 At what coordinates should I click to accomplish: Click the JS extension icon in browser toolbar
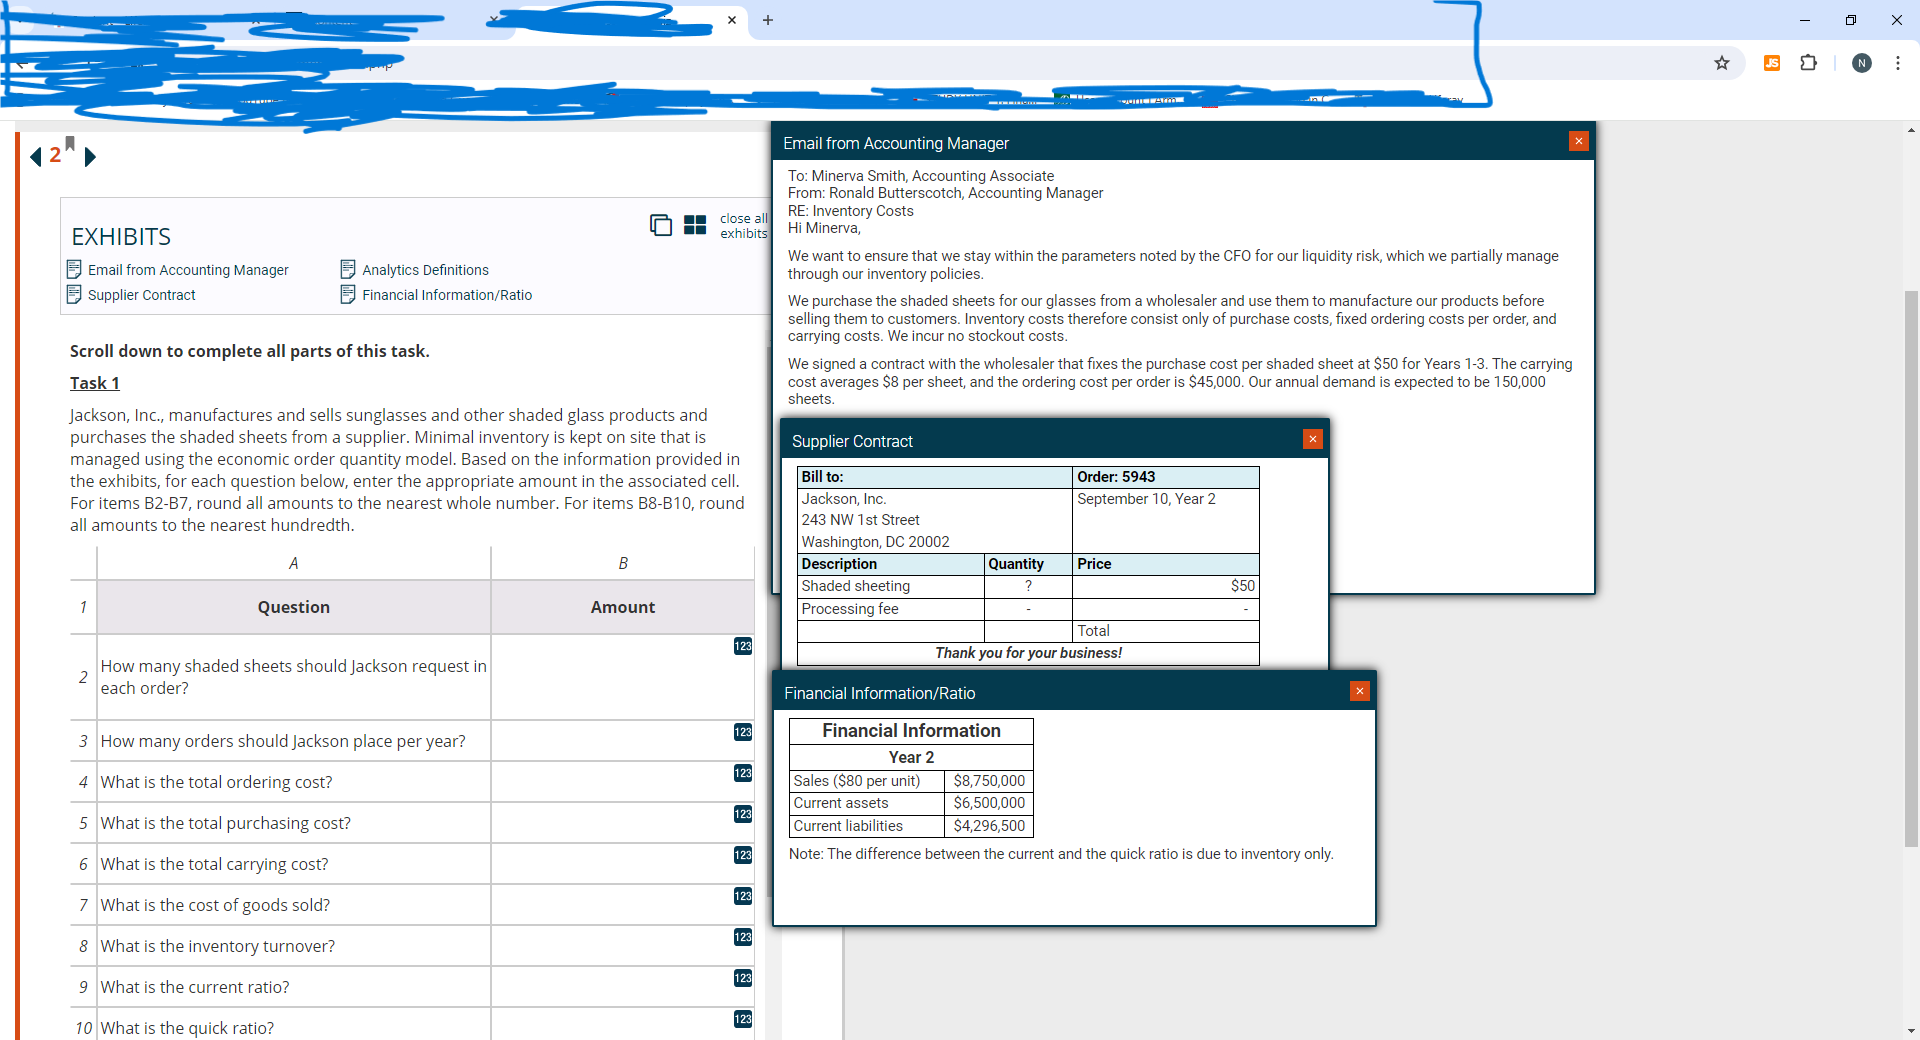pyautogui.click(x=1771, y=63)
